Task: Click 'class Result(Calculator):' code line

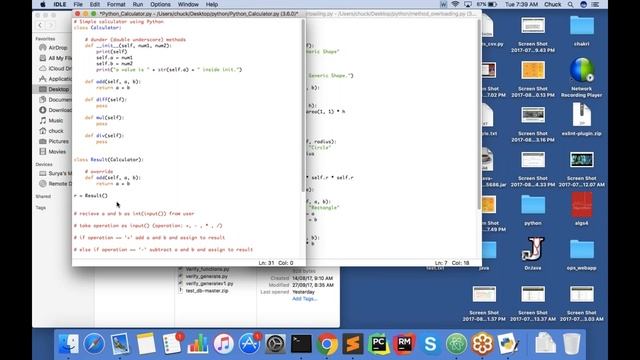Action: [x=109, y=160]
